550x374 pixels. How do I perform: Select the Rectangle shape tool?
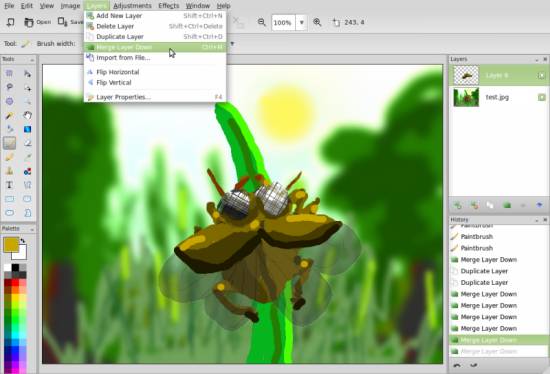(9, 199)
